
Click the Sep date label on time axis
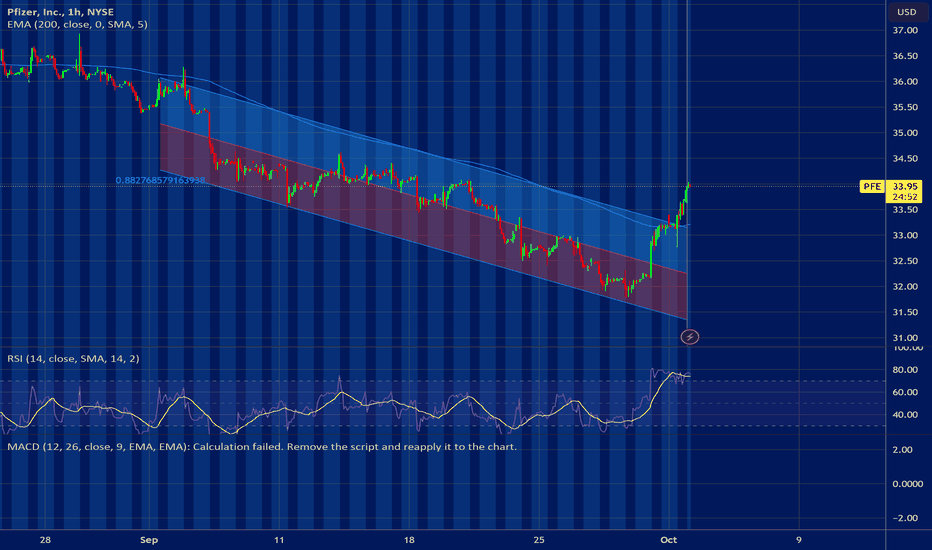149,540
